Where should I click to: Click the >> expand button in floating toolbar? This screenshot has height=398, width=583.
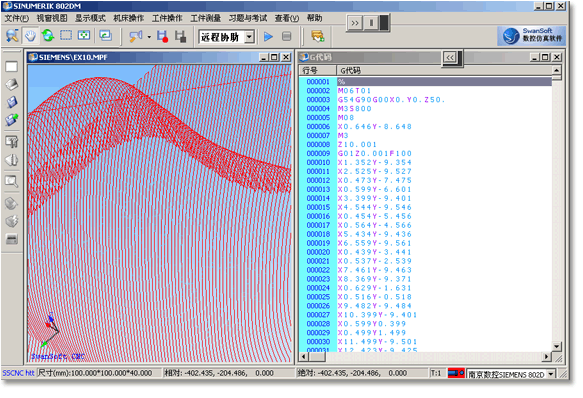tap(355, 23)
